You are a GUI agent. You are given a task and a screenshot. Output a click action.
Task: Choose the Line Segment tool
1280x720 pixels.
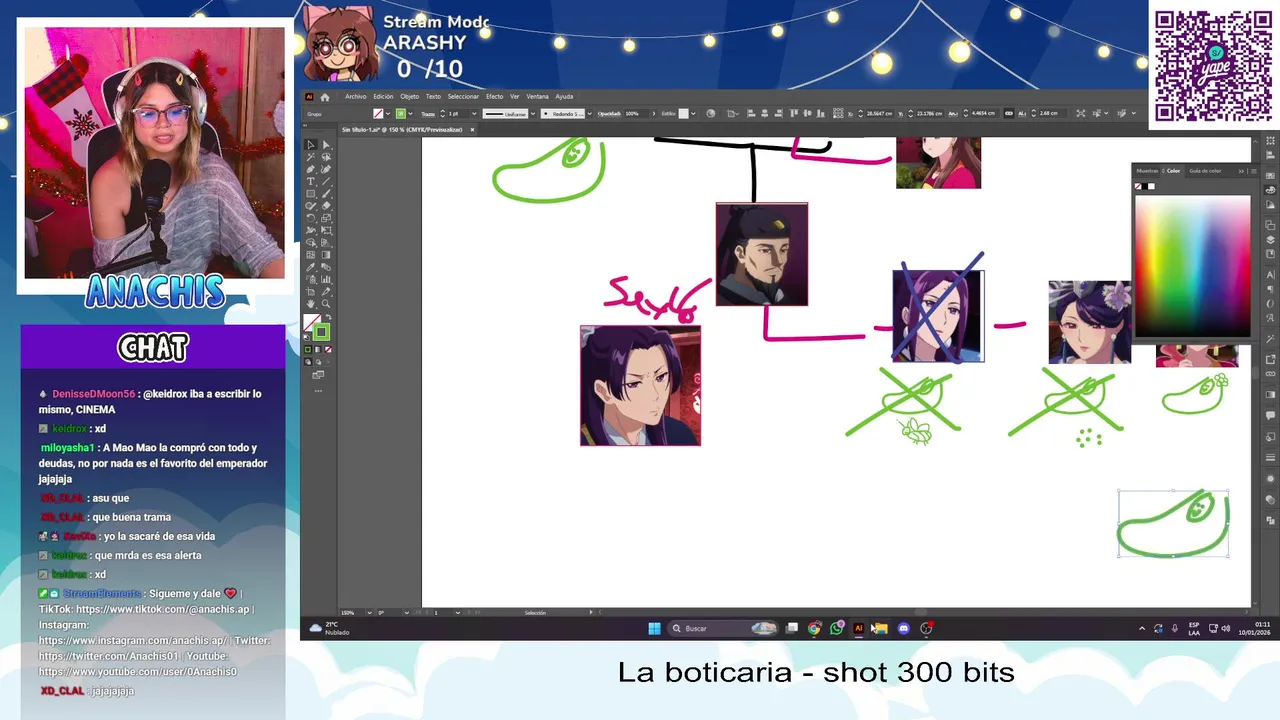point(326,182)
